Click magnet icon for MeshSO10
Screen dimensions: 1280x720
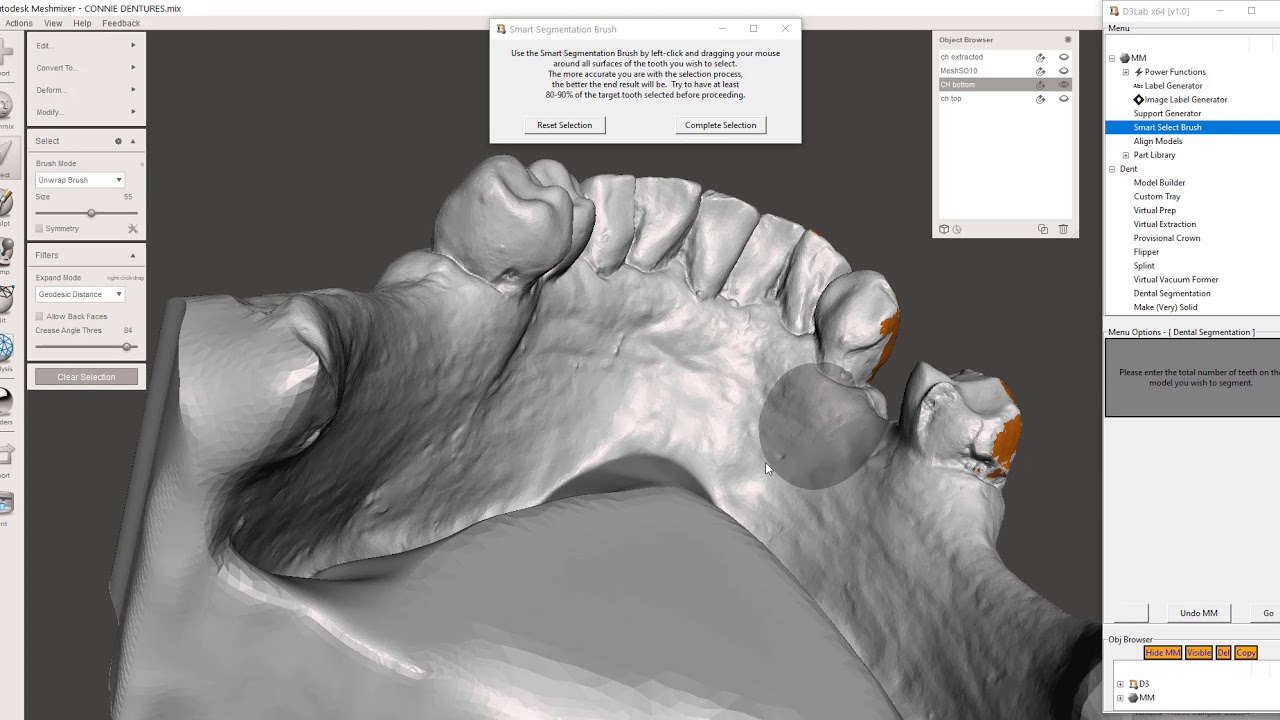click(x=1040, y=71)
